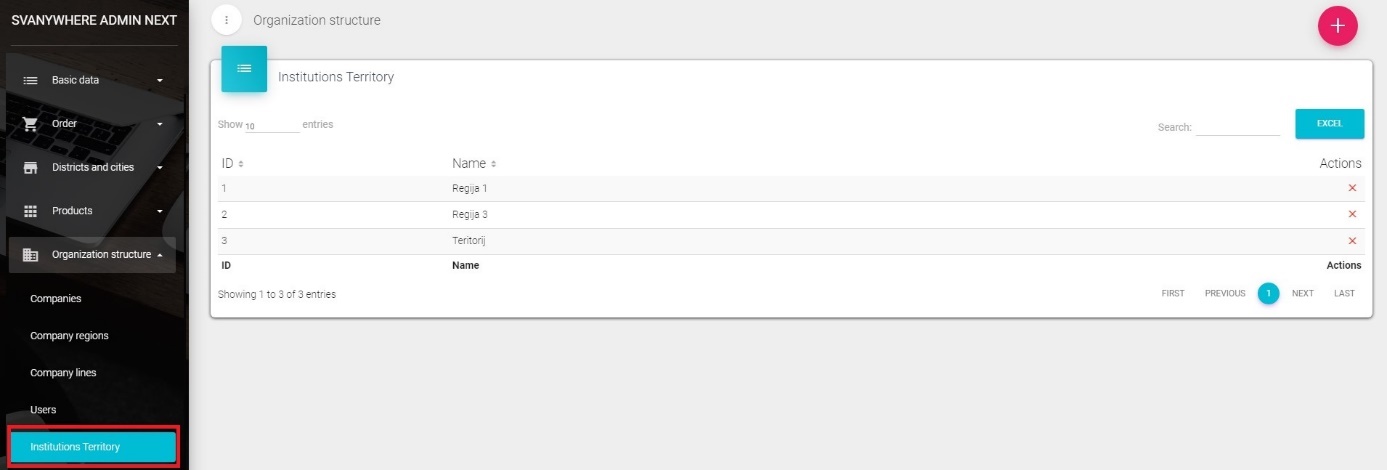Export table with the Excel button
The height and width of the screenshot is (470, 1387).
(1329, 124)
